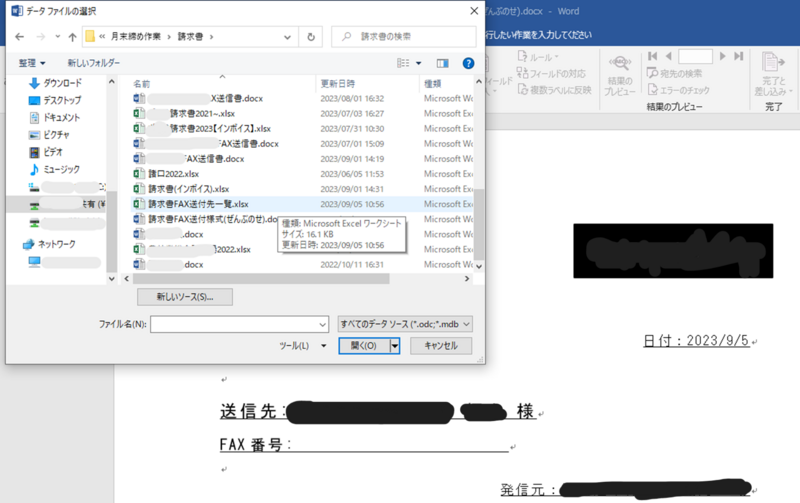Viewport: 800px width, 503px height.
Task: Click the Word tell-me search box
Action: tap(539, 35)
